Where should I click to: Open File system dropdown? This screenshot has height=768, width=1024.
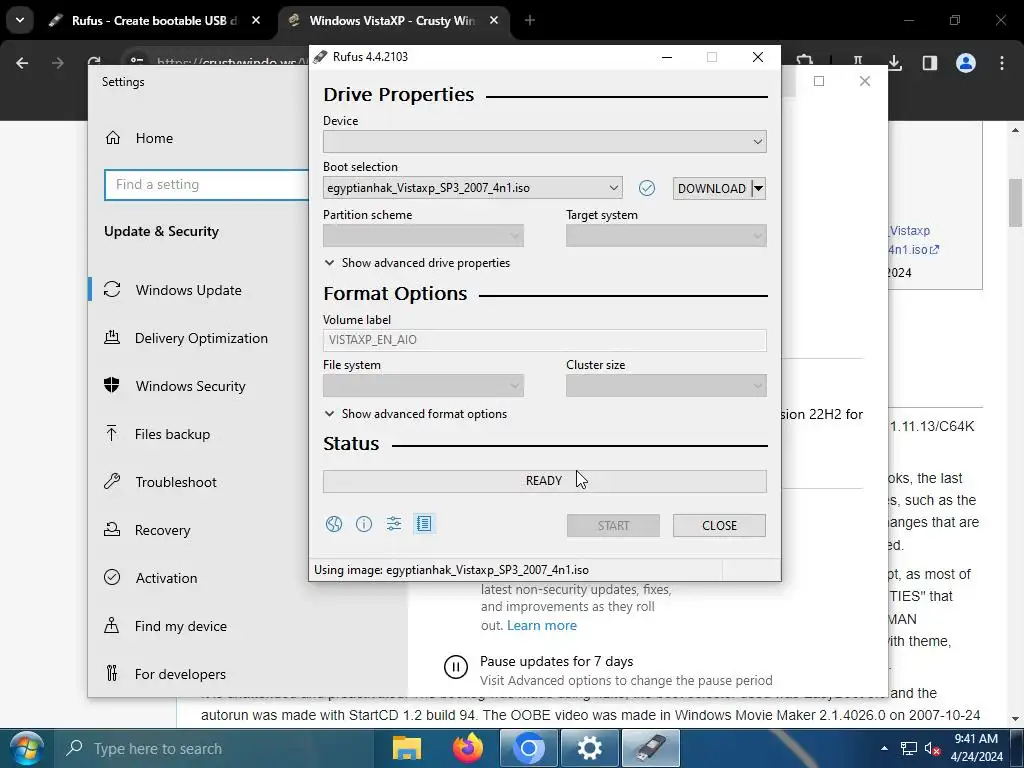tap(423, 386)
